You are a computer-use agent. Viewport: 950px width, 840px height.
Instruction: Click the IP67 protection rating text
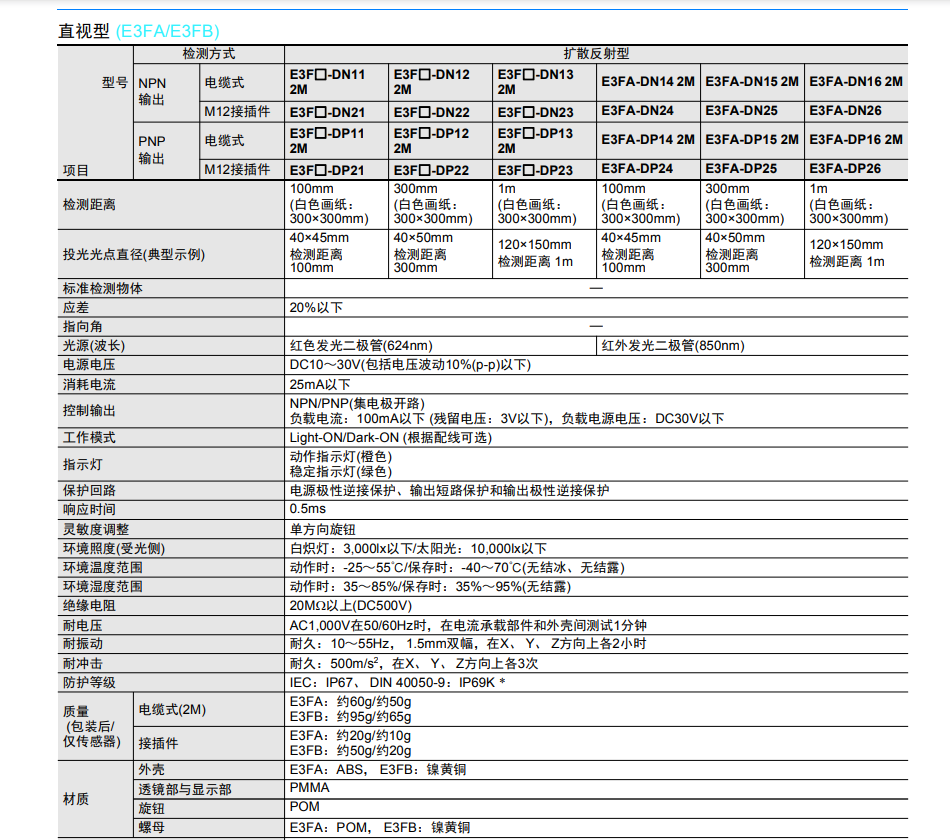click(x=346, y=682)
